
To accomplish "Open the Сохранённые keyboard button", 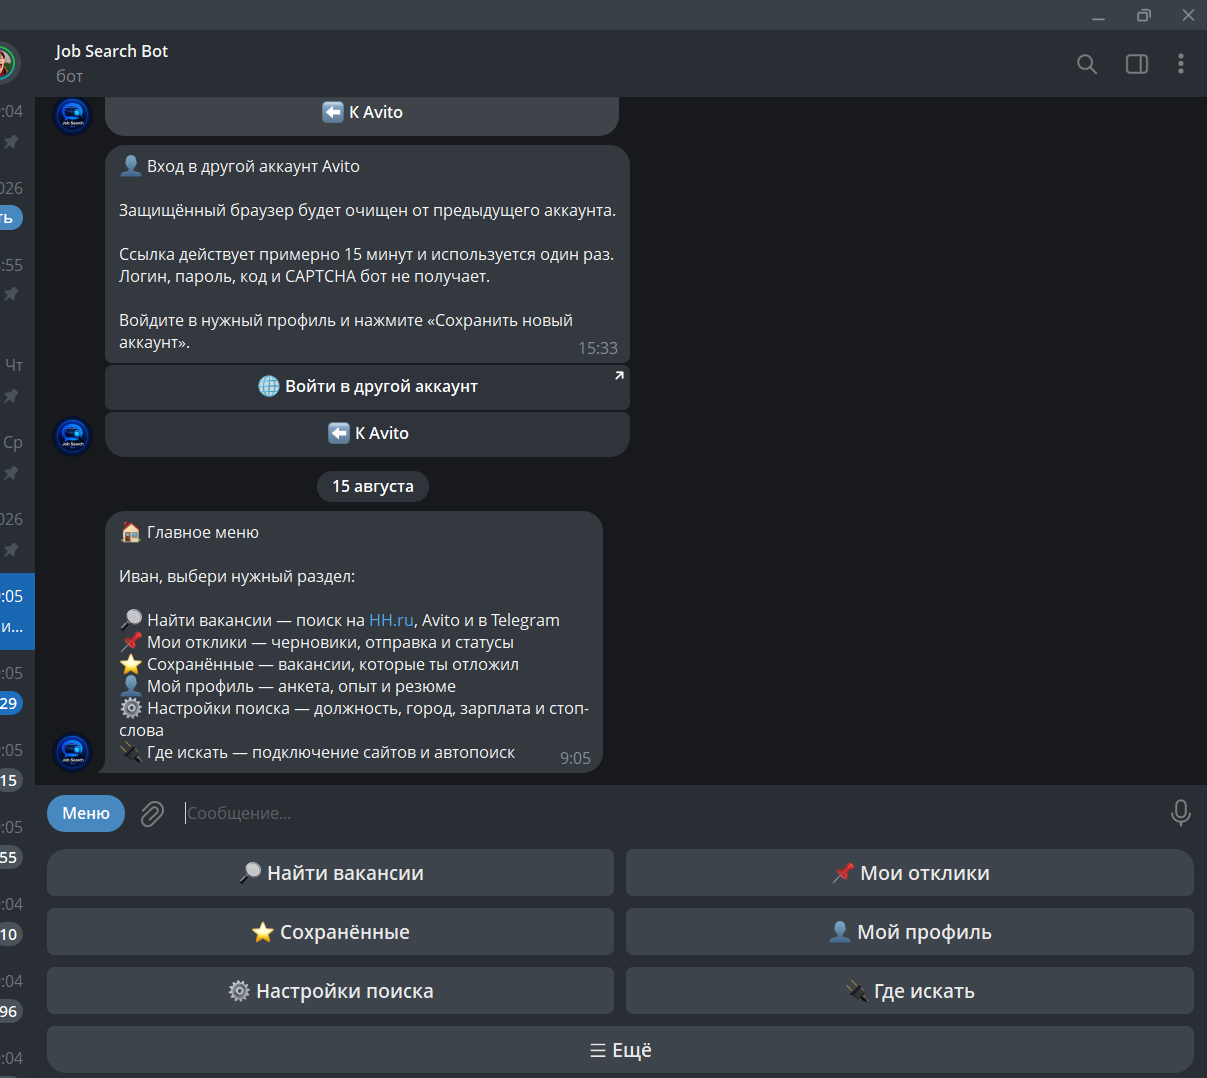I will click(x=330, y=932).
